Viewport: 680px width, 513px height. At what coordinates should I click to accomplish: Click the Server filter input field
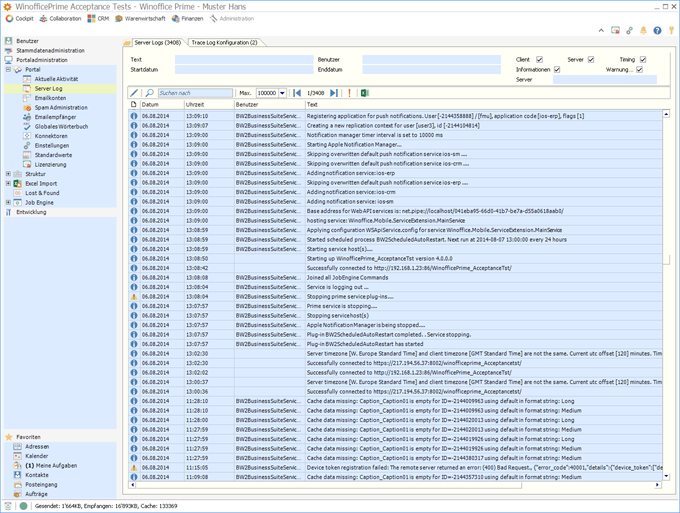click(x=605, y=79)
